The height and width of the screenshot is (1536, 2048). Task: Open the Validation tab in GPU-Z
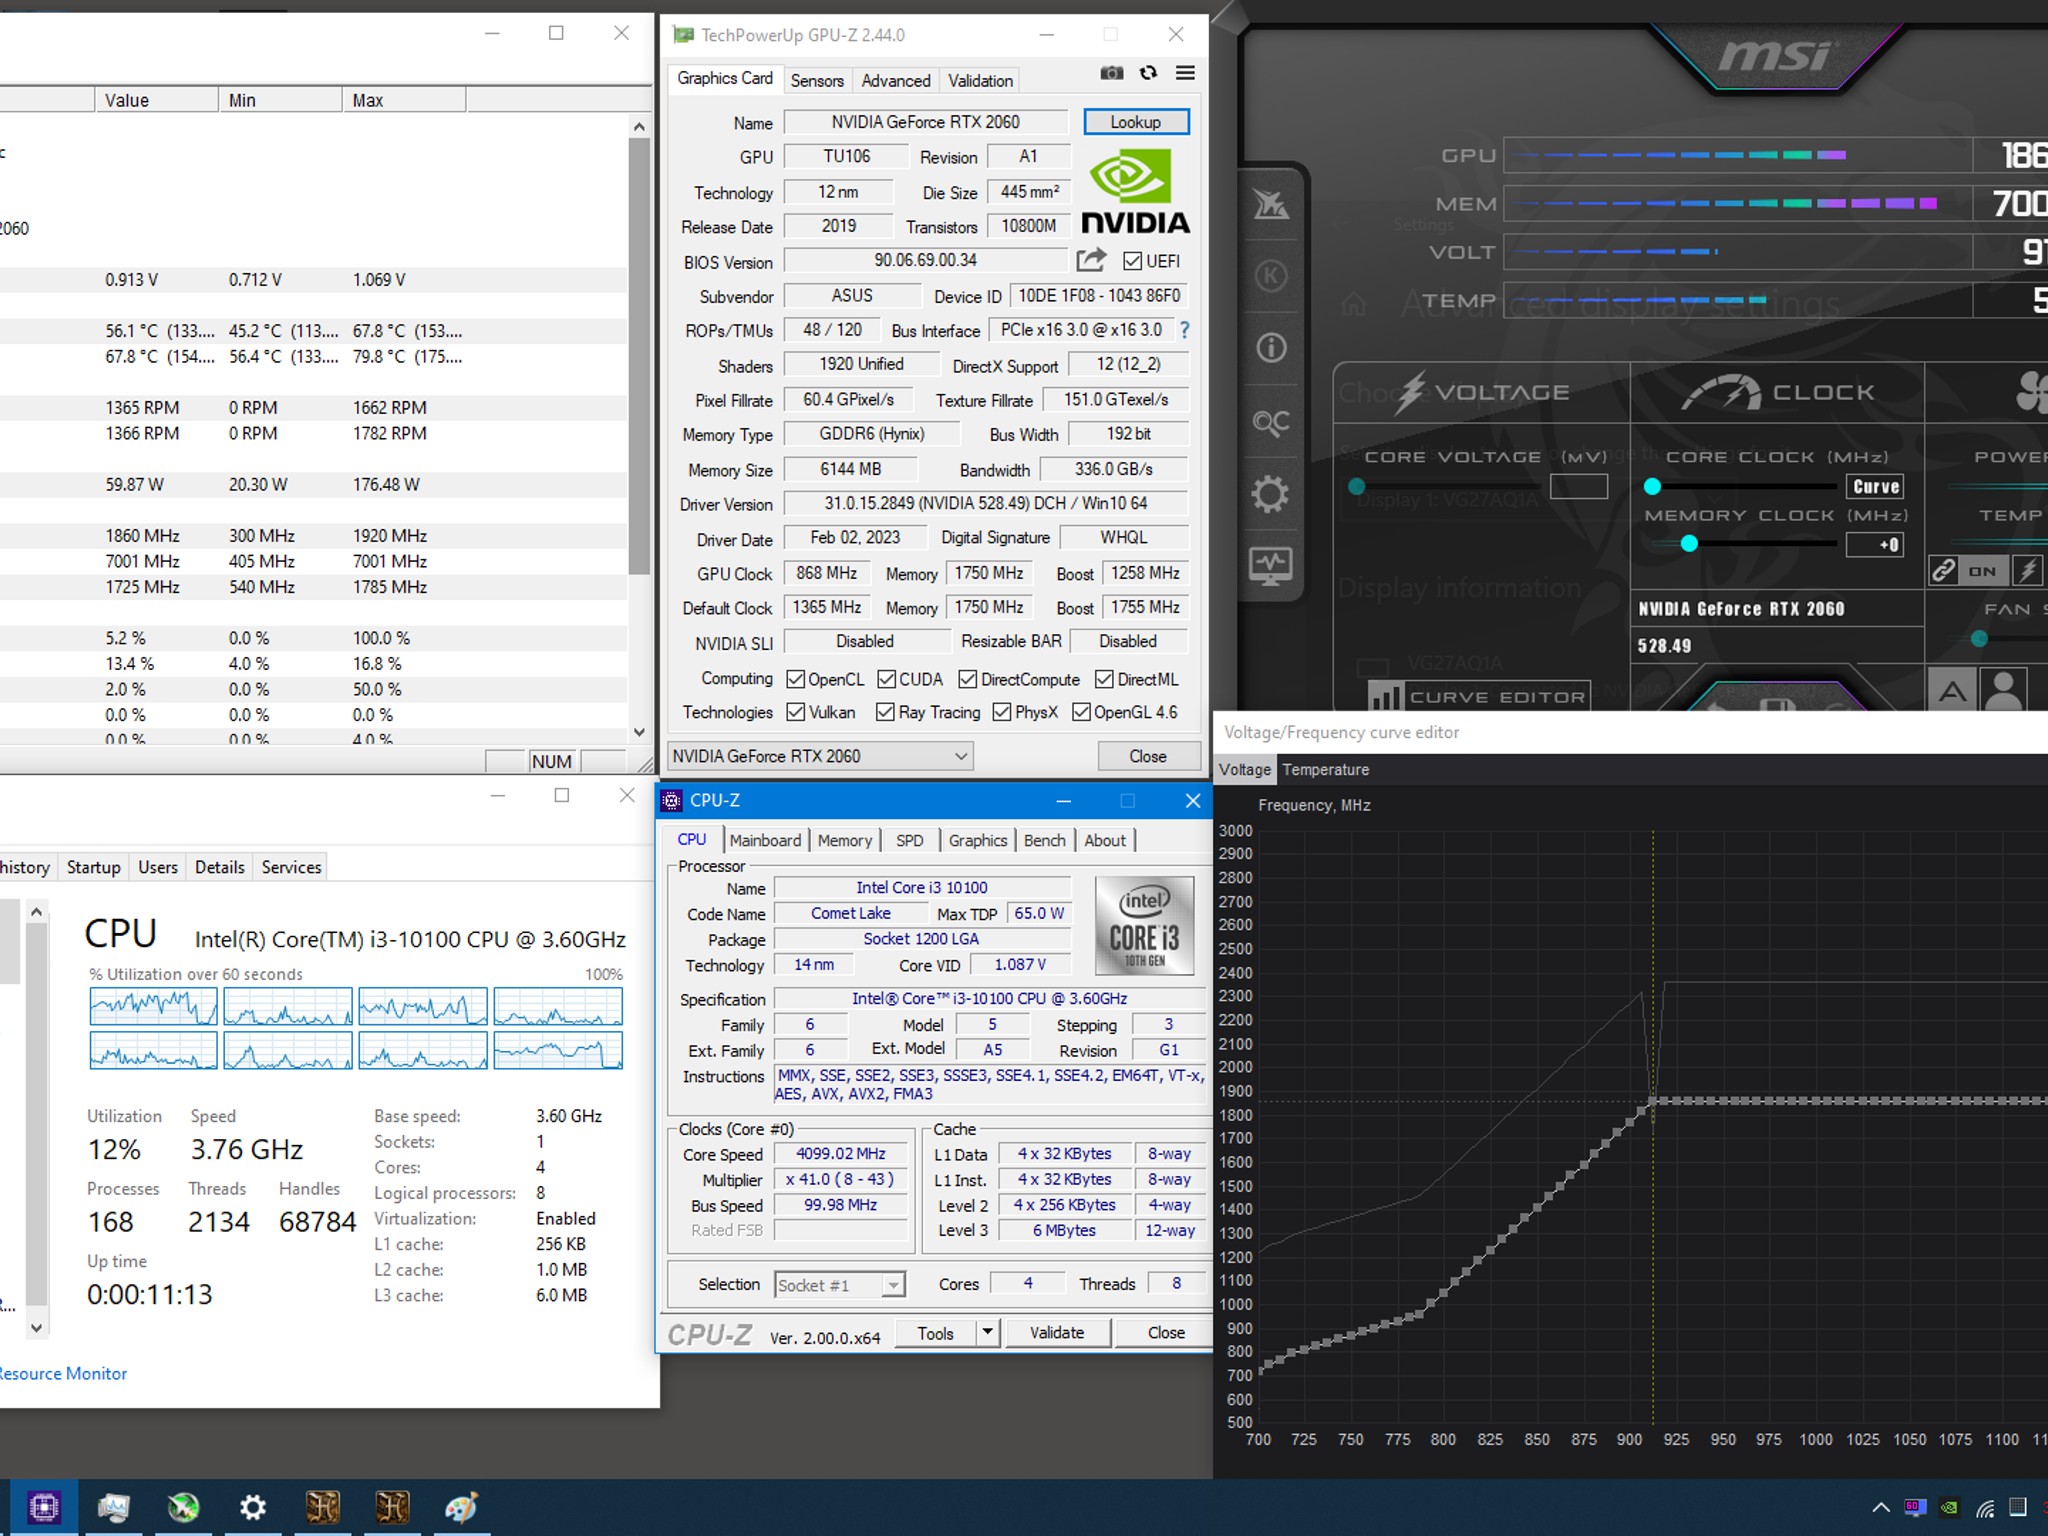[980, 81]
